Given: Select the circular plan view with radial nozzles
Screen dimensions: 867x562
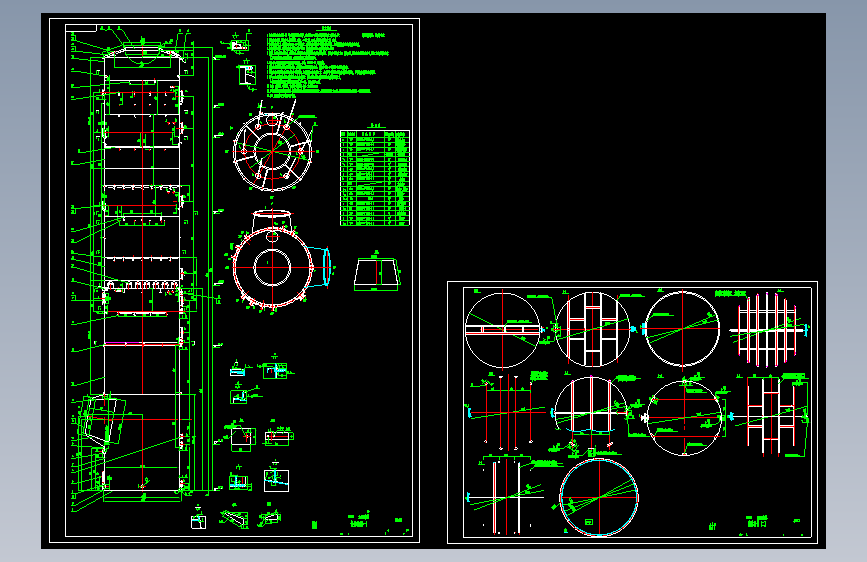Looking at the screenshot, I should coord(273,150).
